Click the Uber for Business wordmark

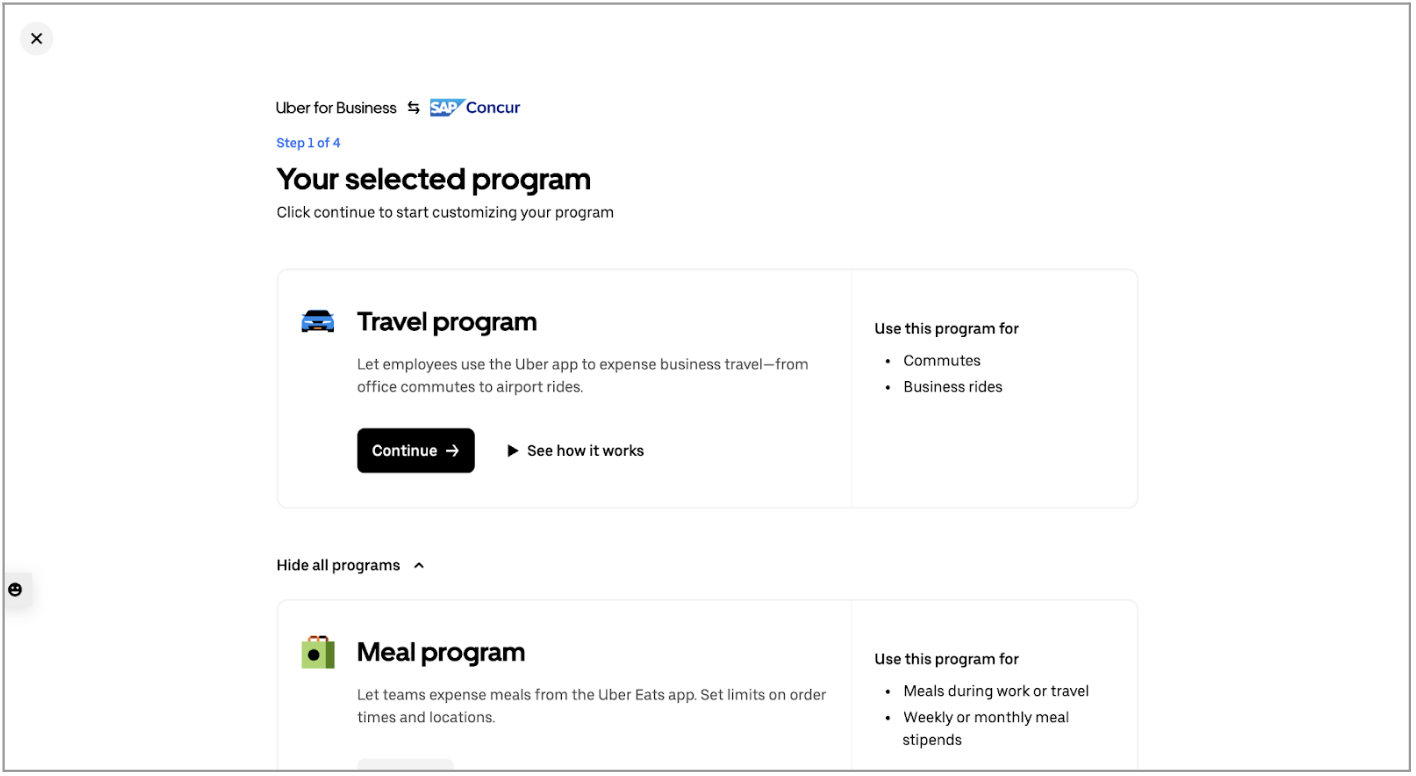click(x=336, y=107)
